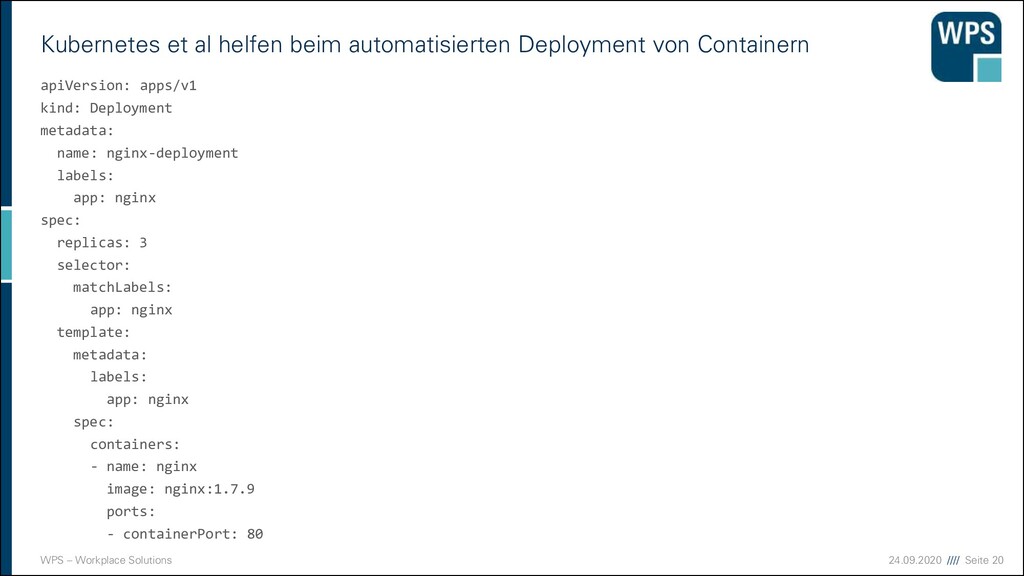The width and height of the screenshot is (1024, 576).
Task: Click the WPS – Workplace Solutions footer text
Action: [106, 560]
